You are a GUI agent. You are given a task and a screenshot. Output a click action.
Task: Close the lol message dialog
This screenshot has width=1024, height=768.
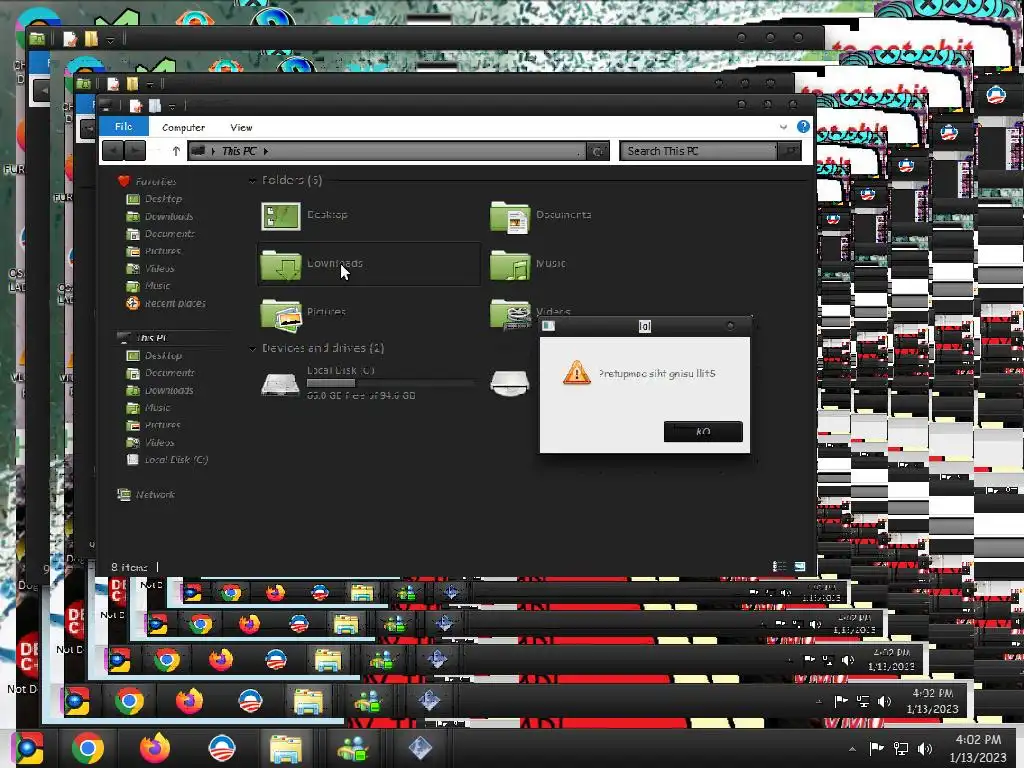[x=730, y=326]
